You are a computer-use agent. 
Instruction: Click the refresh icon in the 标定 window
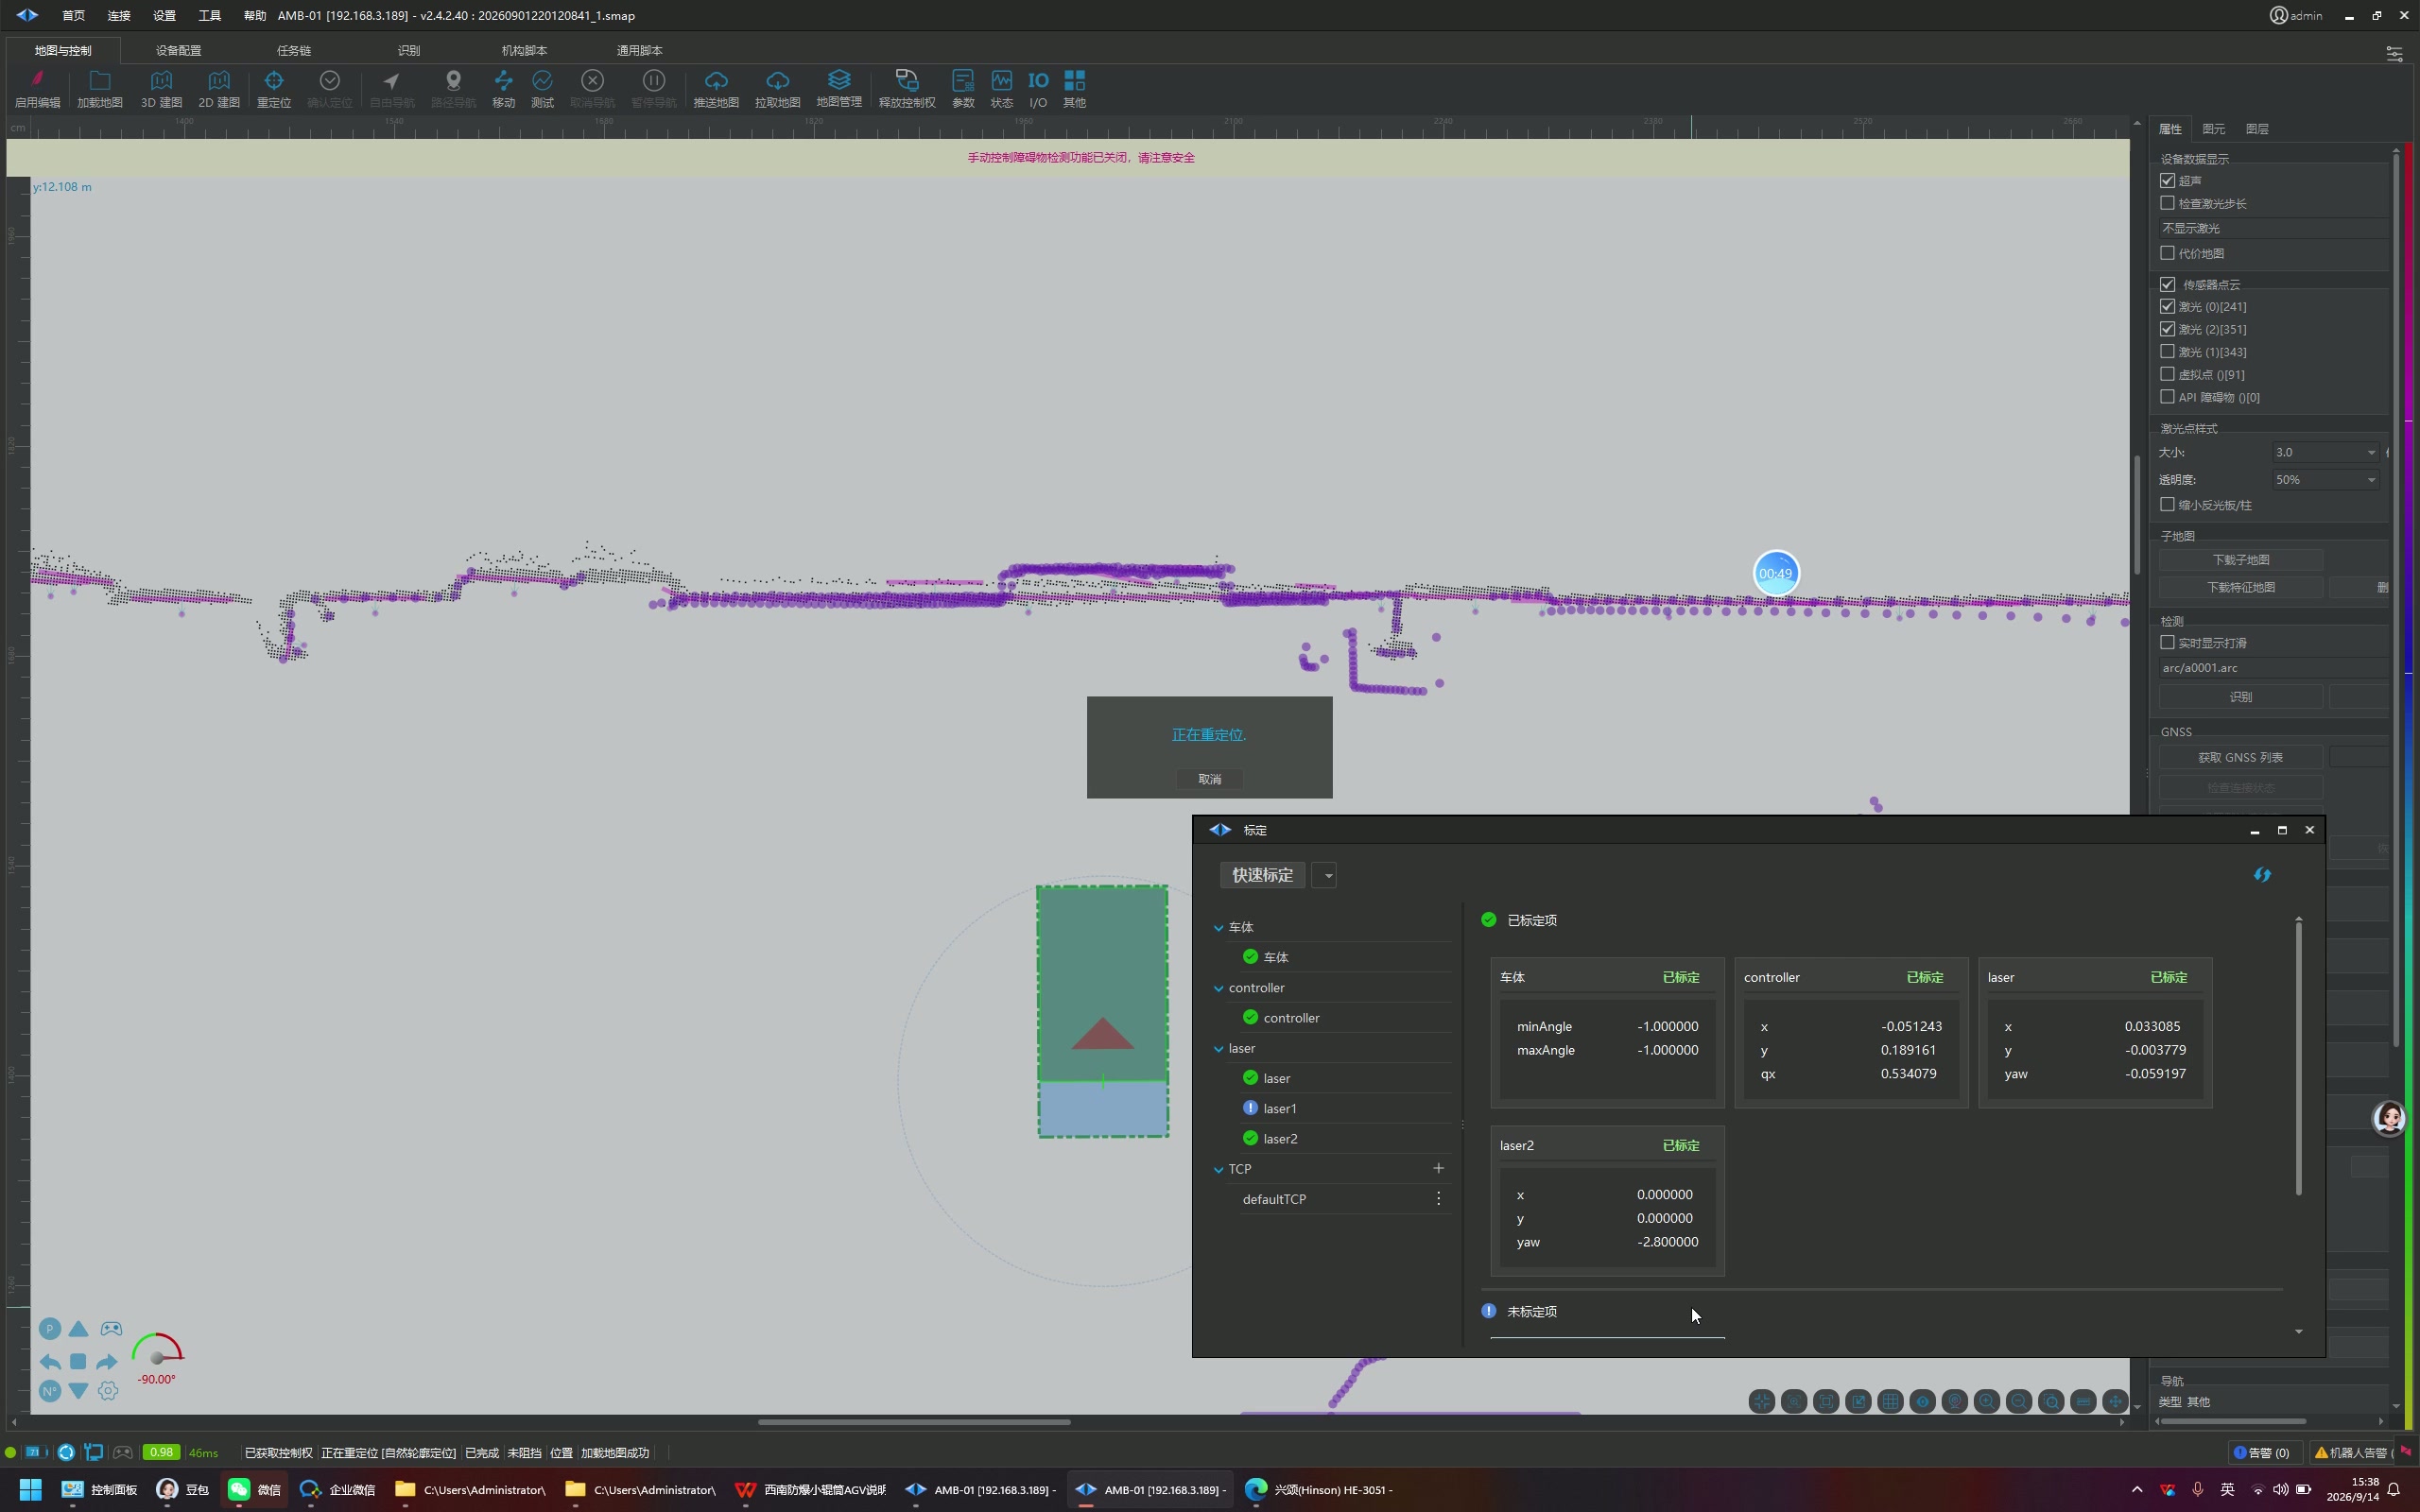point(2262,875)
